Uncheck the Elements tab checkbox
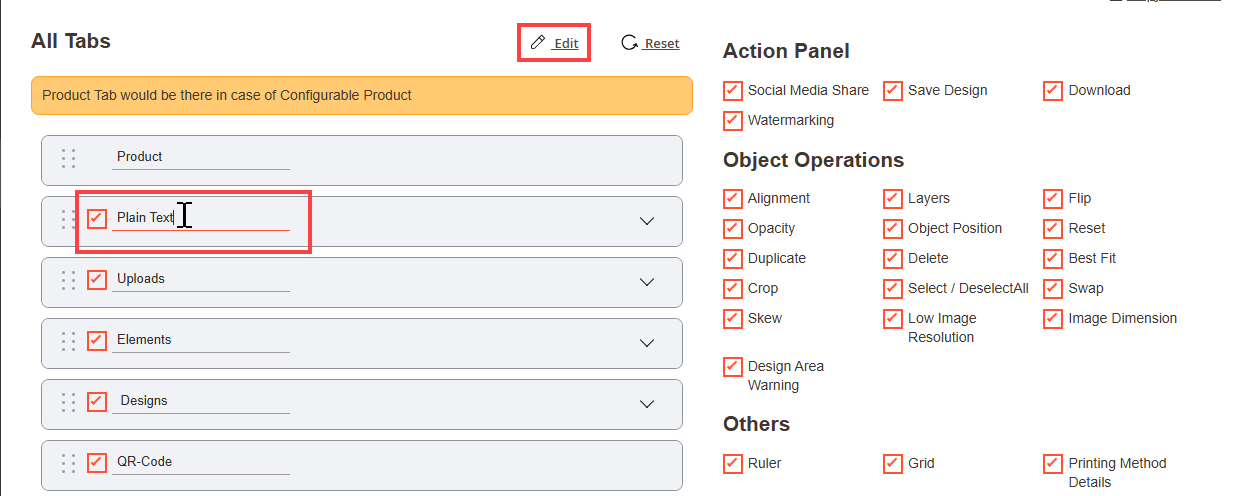The height and width of the screenshot is (496, 1256). [x=97, y=341]
